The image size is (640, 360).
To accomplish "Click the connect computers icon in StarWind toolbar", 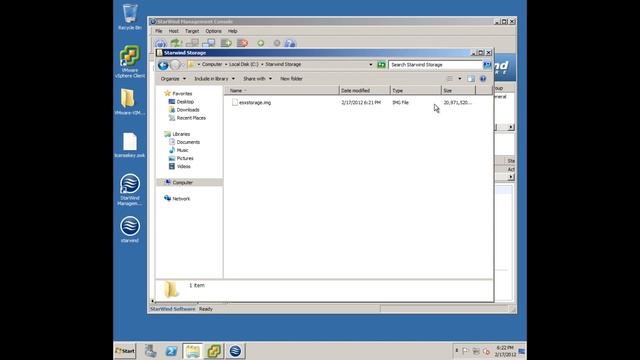I will point(209,43).
